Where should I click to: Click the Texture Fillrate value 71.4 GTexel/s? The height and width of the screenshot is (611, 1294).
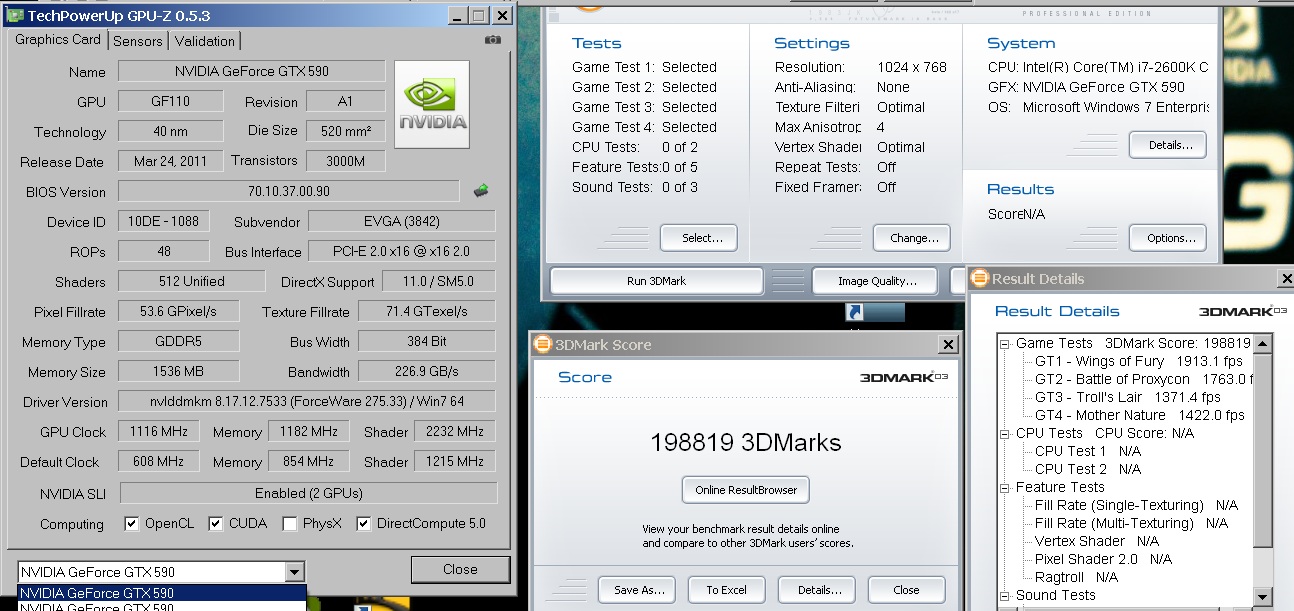(x=427, y=311)
